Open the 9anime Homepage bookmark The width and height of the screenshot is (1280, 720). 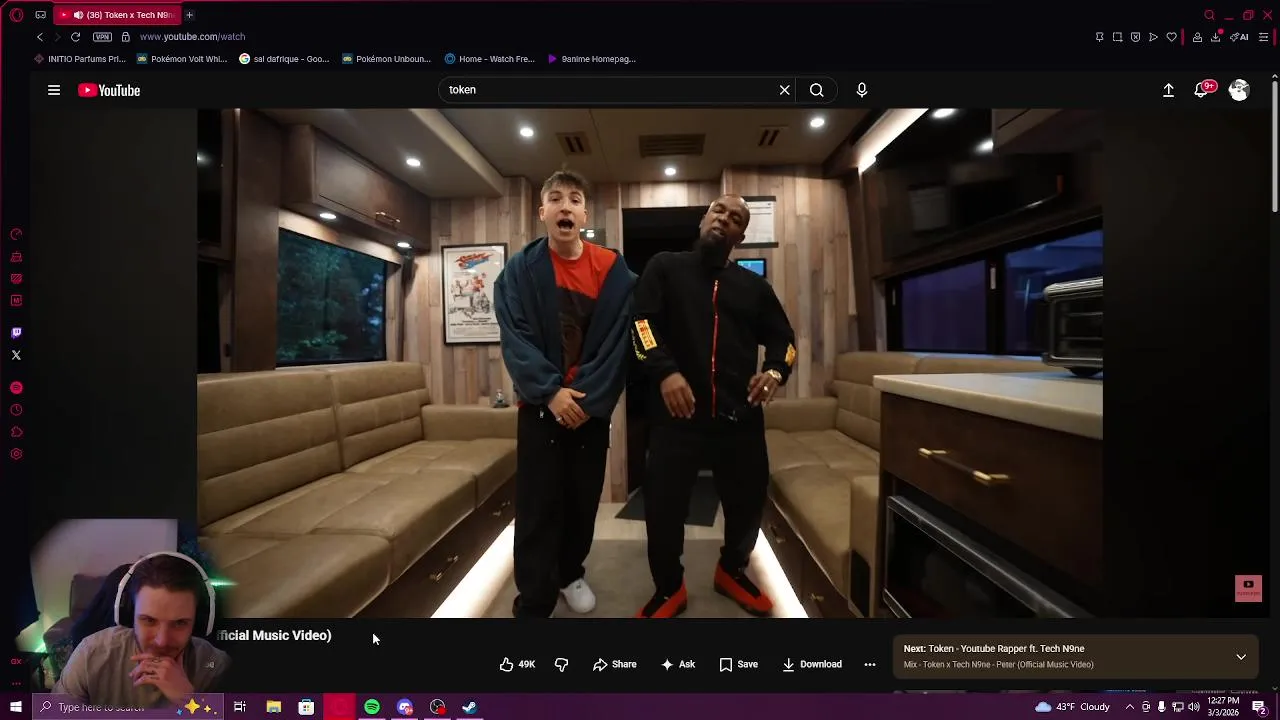click(x=592, y=59)
